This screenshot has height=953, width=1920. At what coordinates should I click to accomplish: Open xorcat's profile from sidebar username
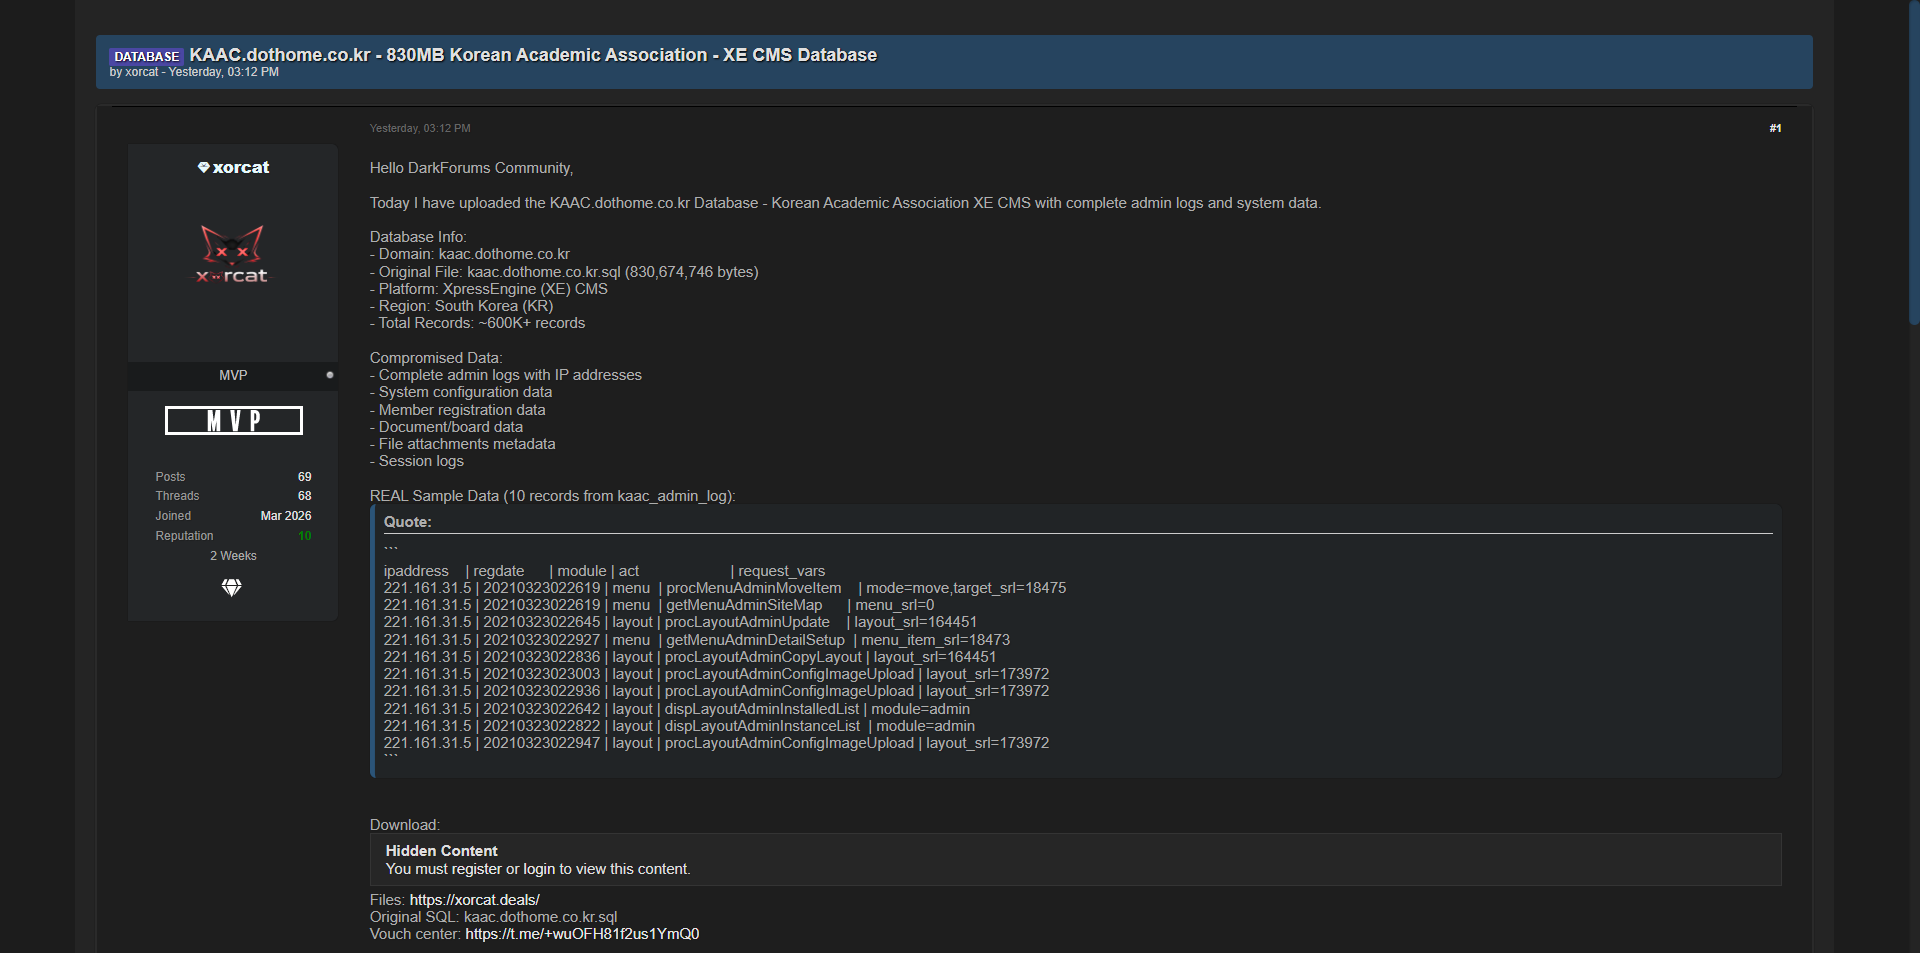pyautogui.click(x=241, y=168)
